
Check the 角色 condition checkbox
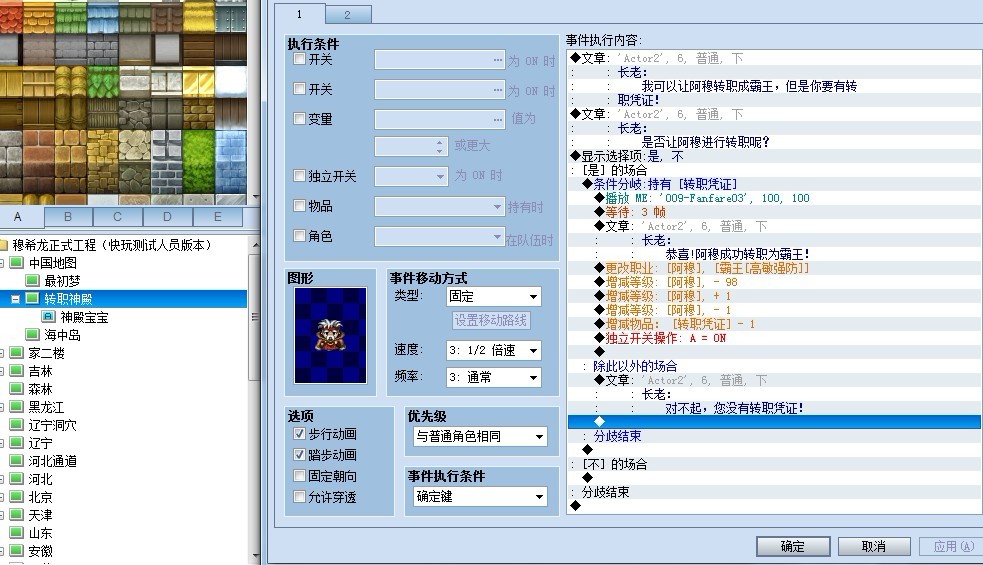[300, 235]
